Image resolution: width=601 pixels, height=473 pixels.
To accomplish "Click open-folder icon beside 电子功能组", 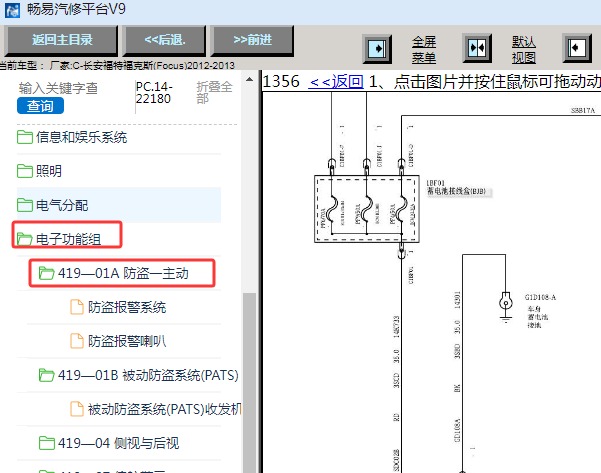I will (25, 239).
